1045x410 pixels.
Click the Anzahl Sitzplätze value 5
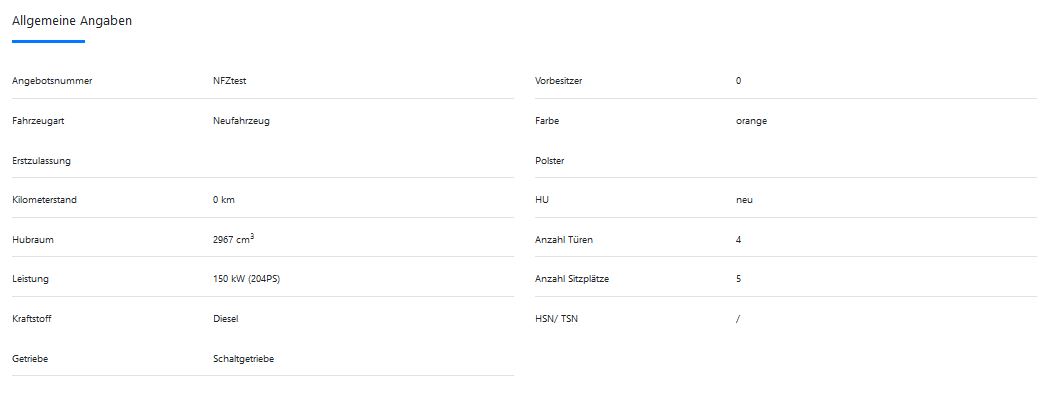[x=738, y=279]
